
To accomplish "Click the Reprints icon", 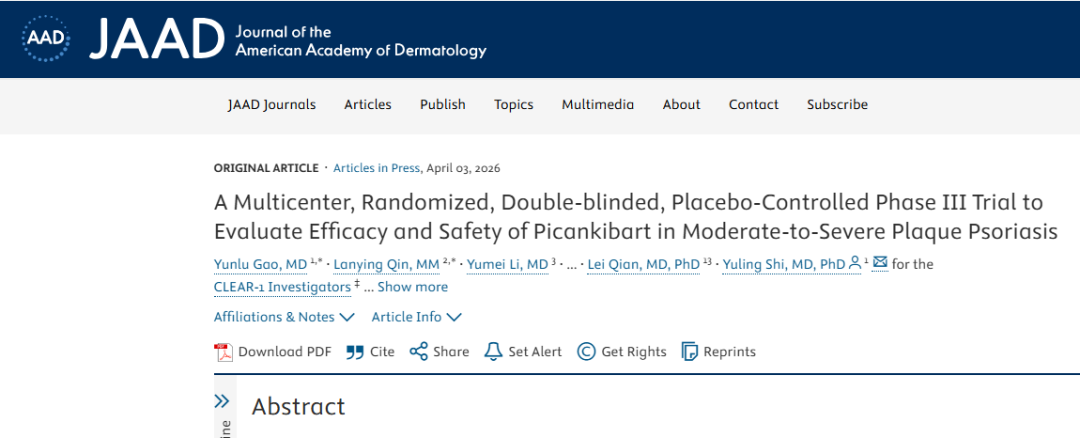I will click(689, 351).
